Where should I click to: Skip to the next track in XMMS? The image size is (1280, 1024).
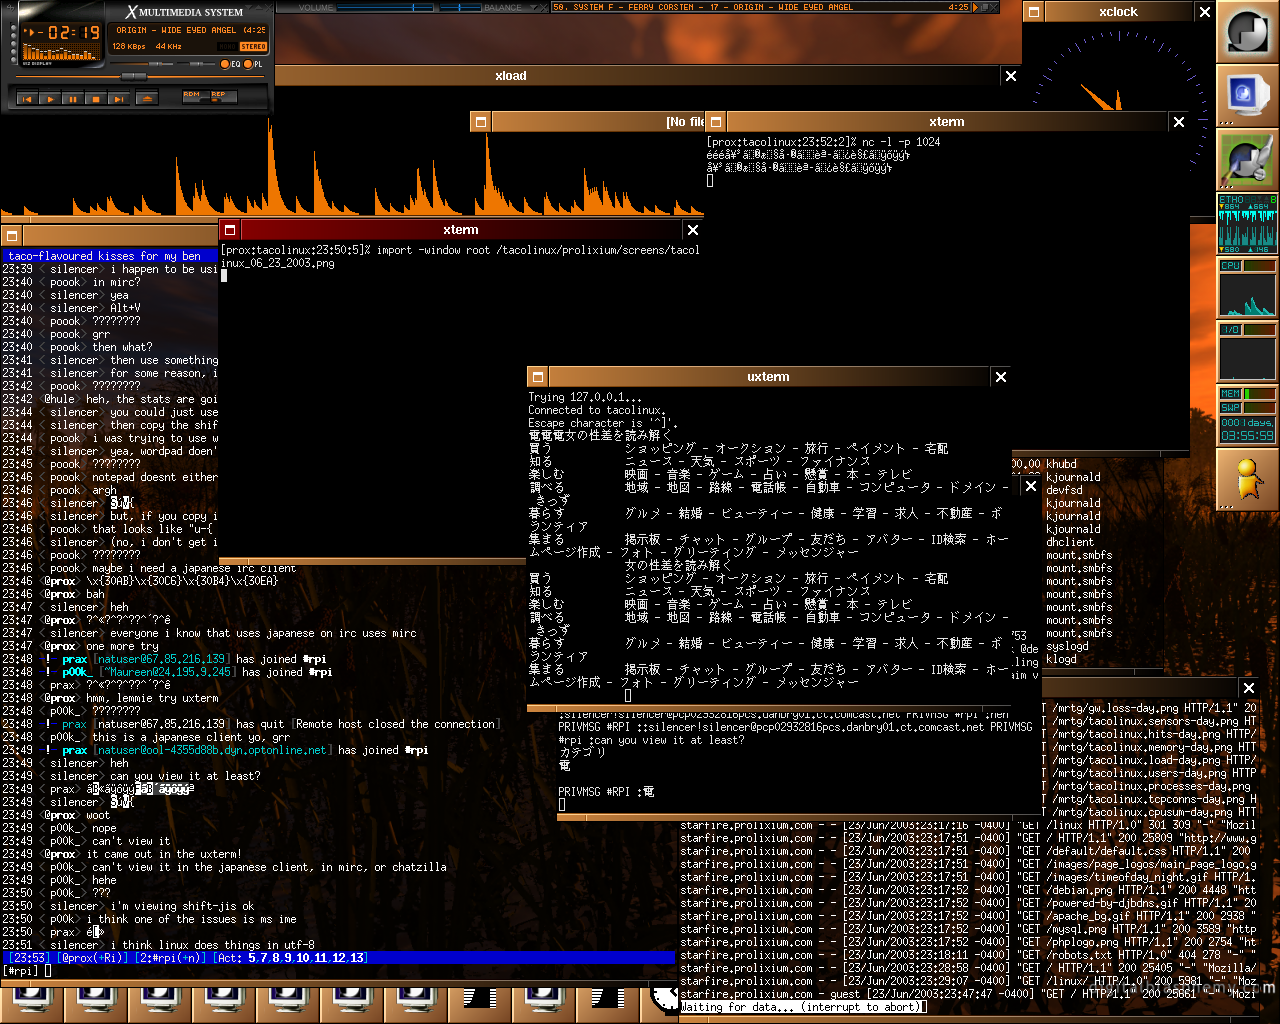click(x=119, y=99)
